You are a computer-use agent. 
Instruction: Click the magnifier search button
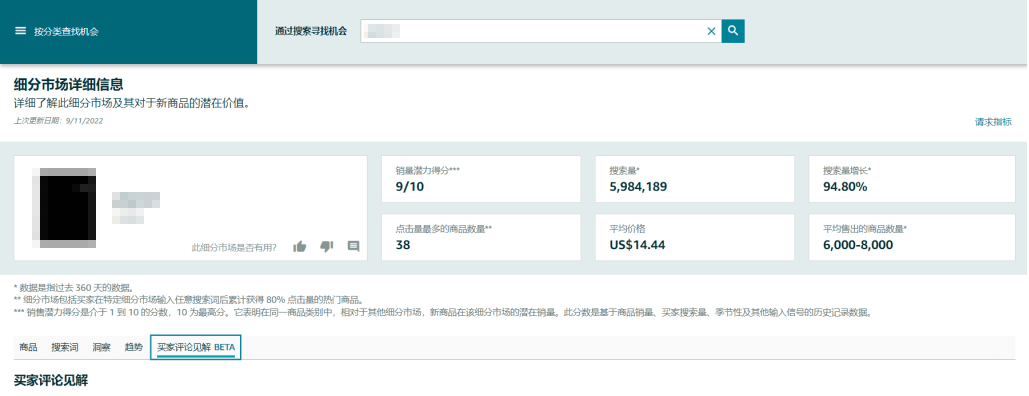point(733,31)
